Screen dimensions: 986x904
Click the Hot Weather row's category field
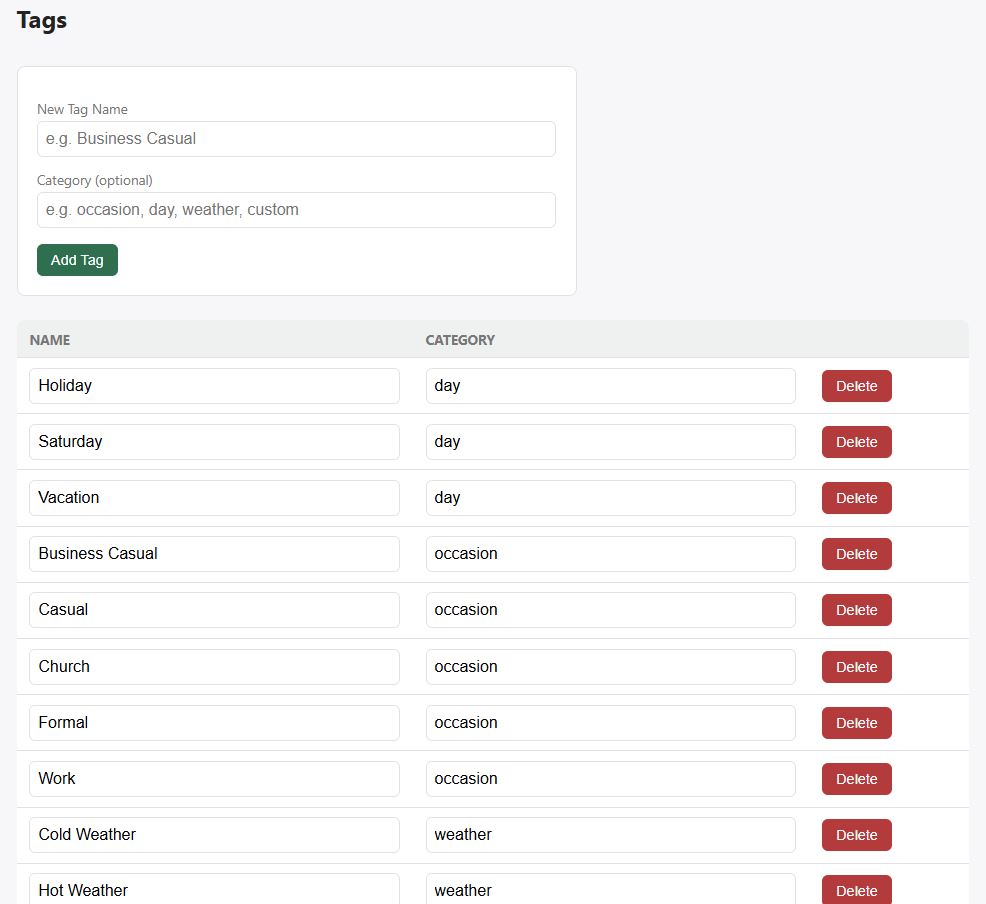[611, 889]
